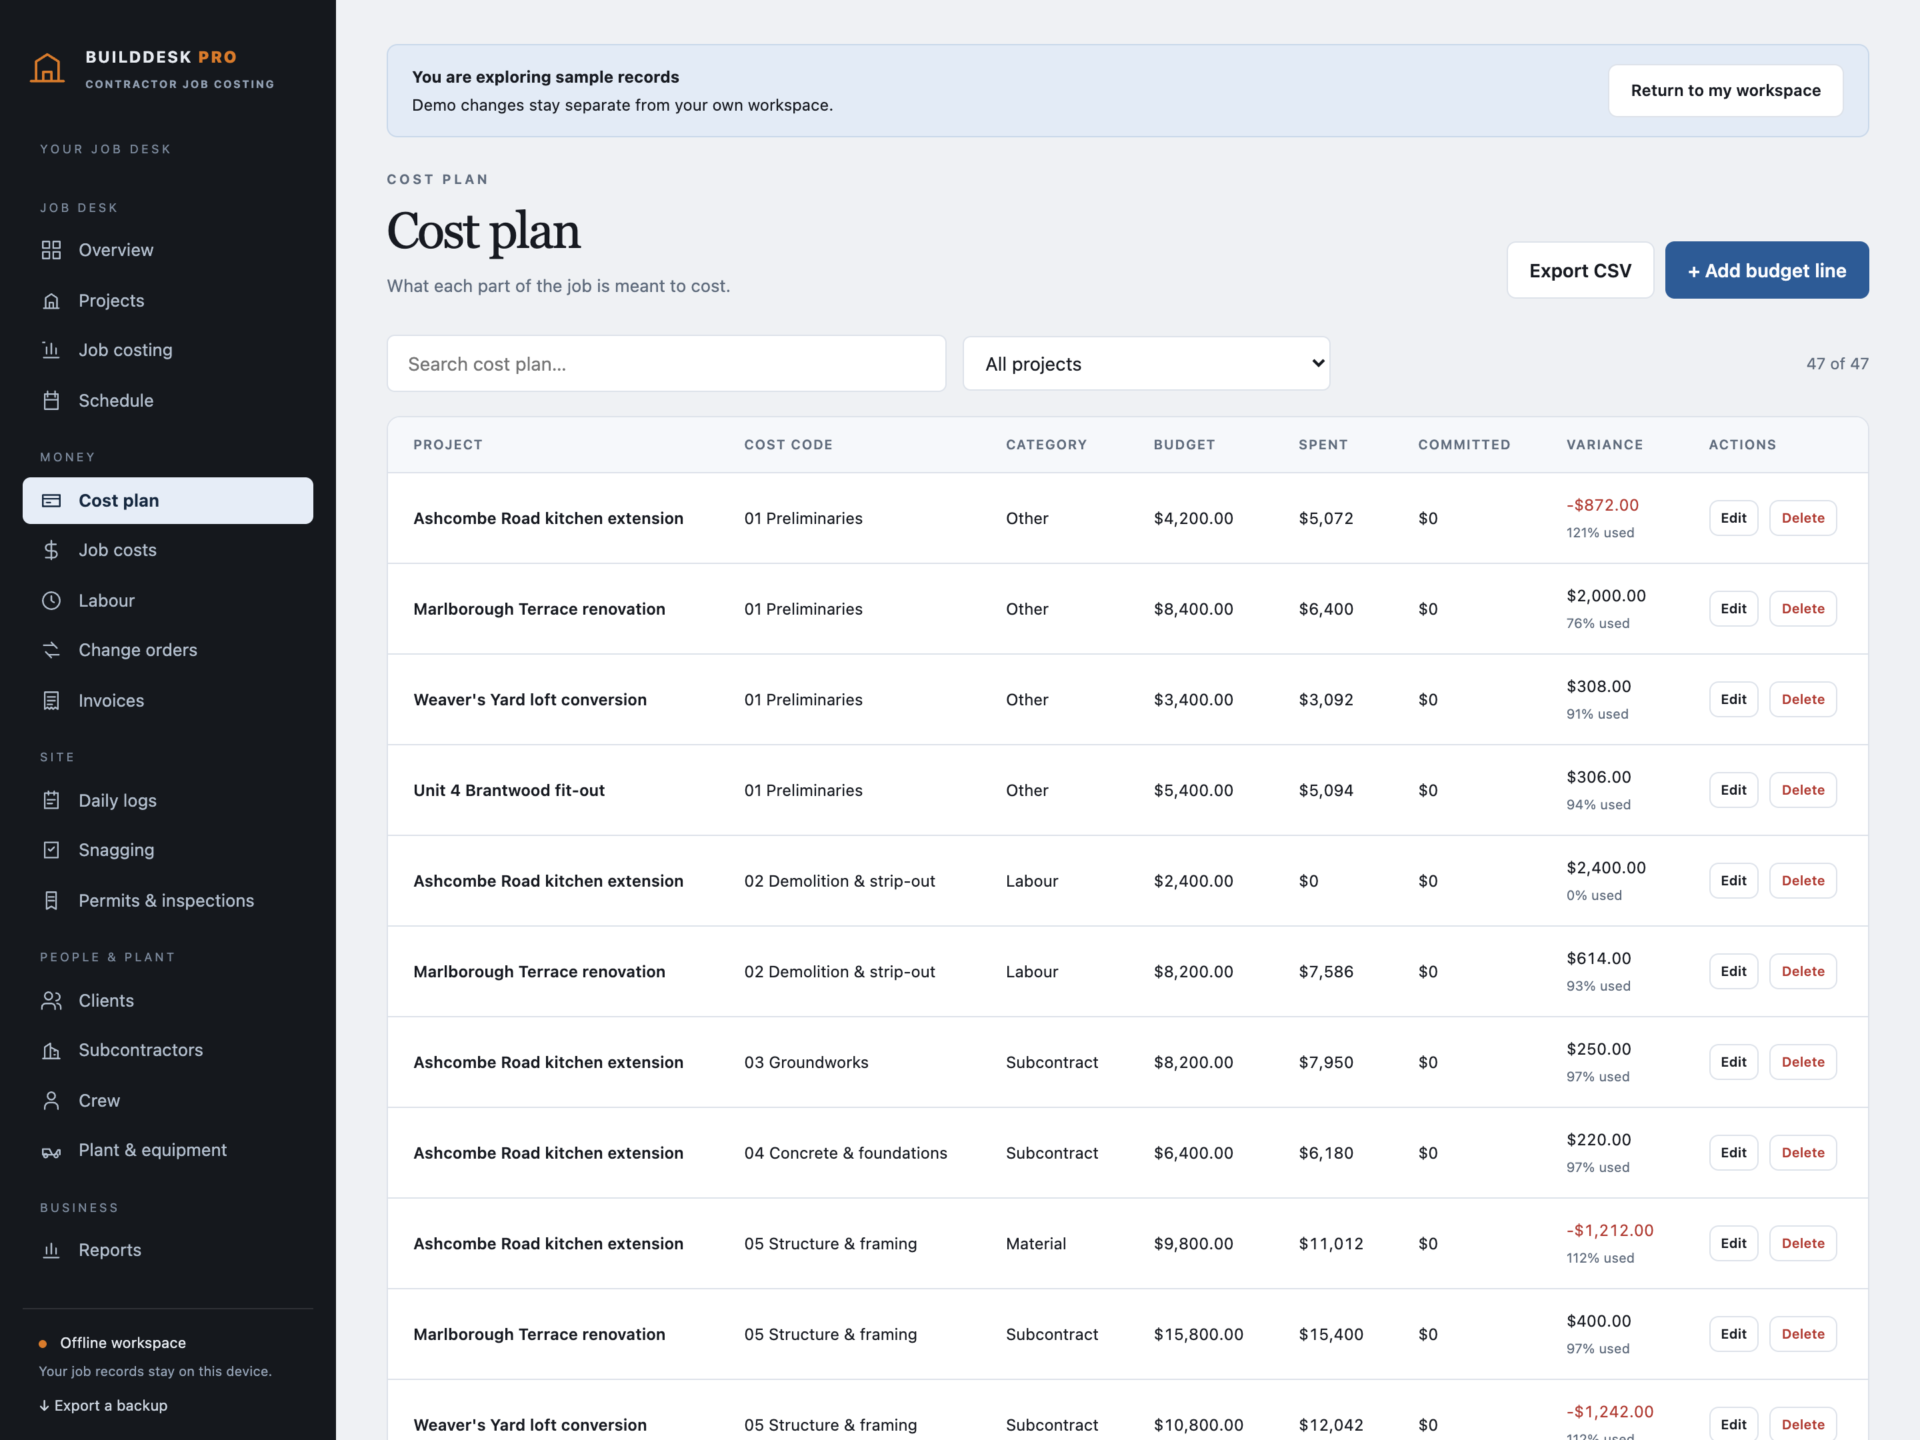
Task: Delete Unit 4 Brantwood fit-out line
Action: 1802,790
